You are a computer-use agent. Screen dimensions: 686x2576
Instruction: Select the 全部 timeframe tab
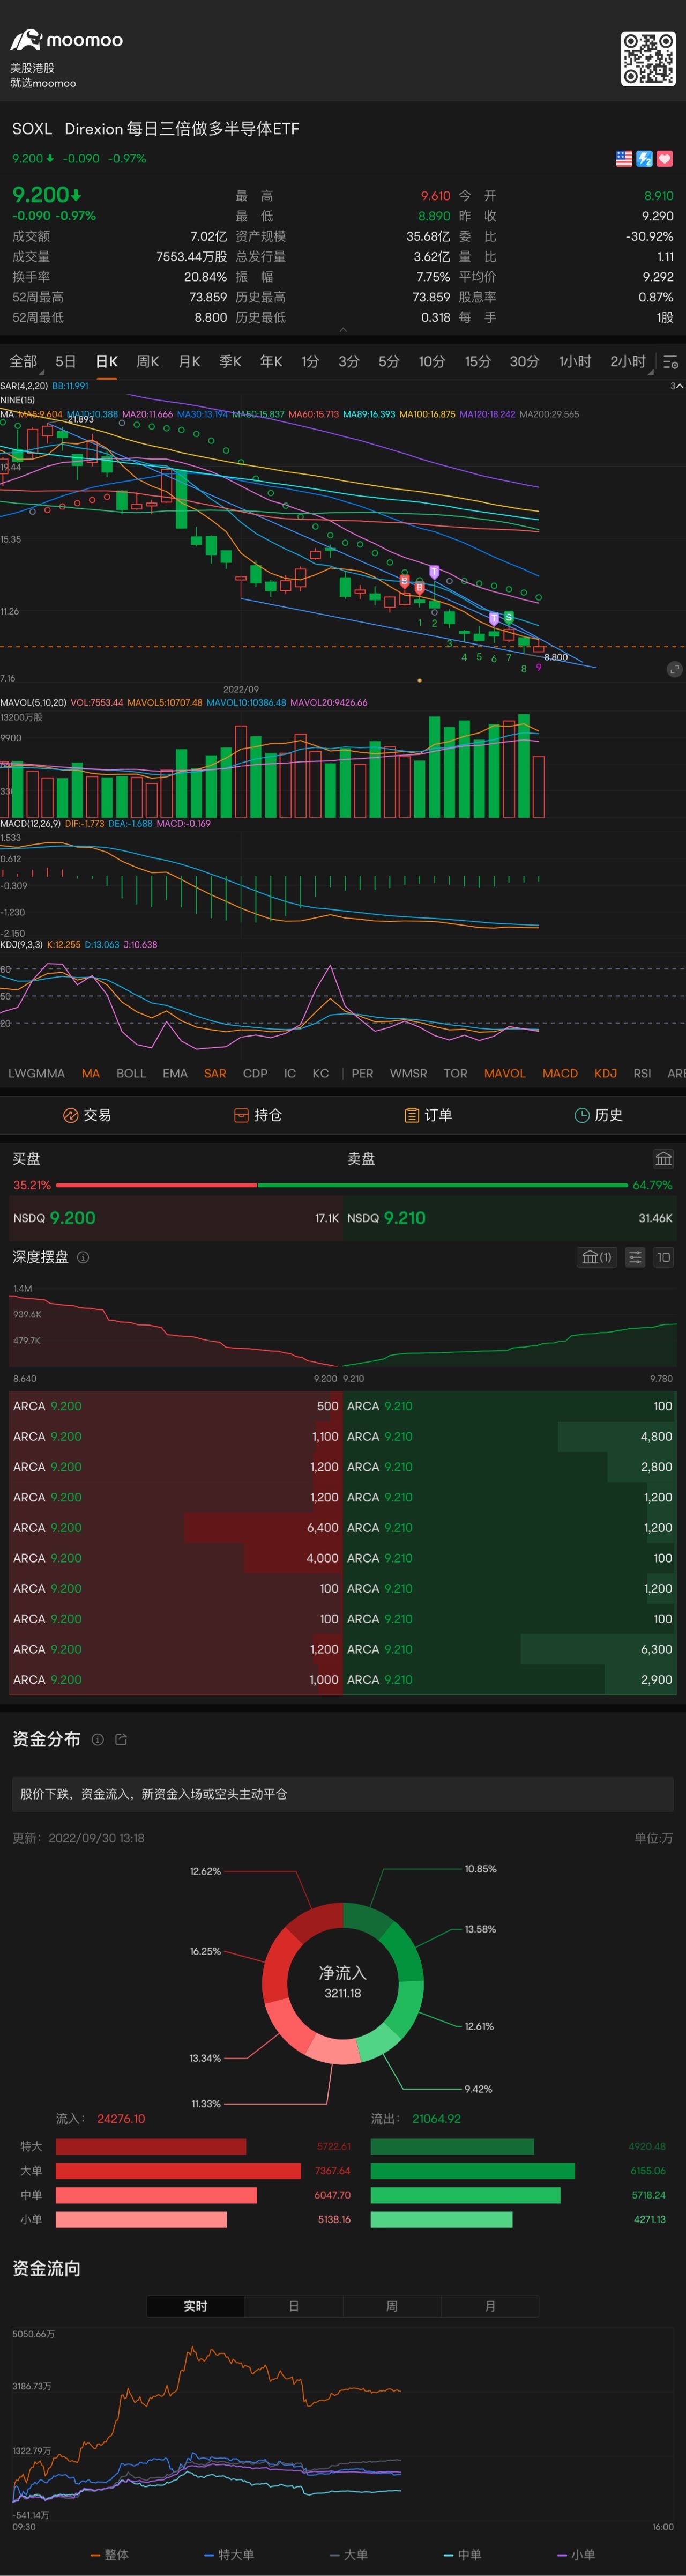[x=23, y=362]
